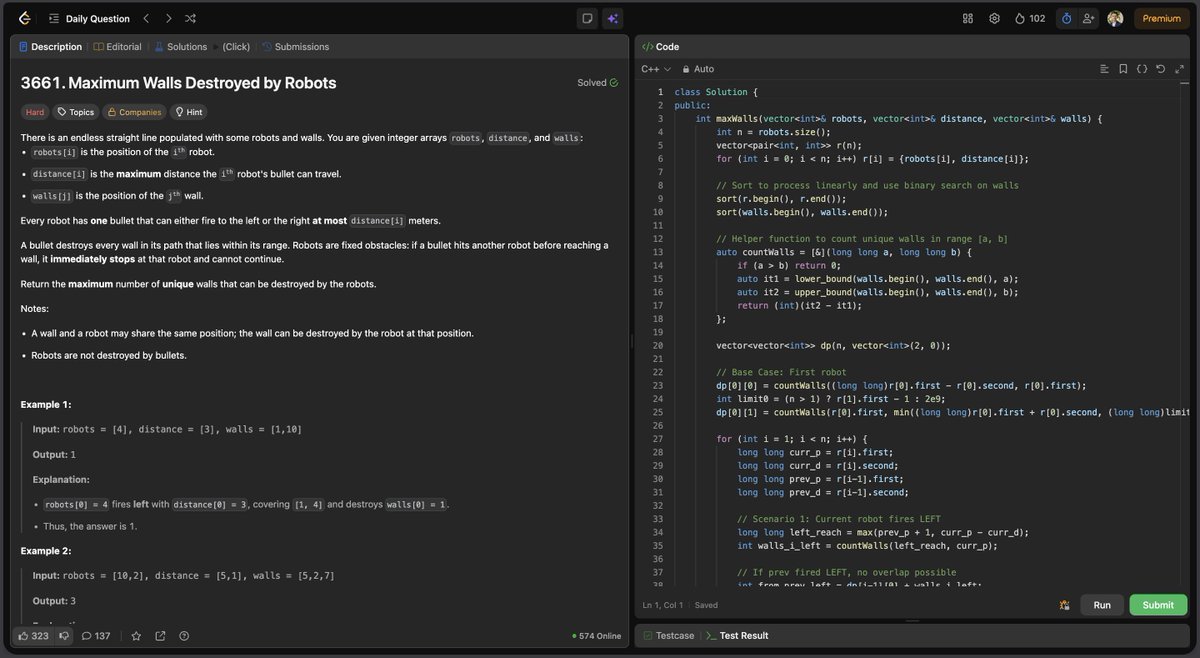Switch to the Submissions tab
This screenshot has height=658, width=1200.
(x=295, y=47)
